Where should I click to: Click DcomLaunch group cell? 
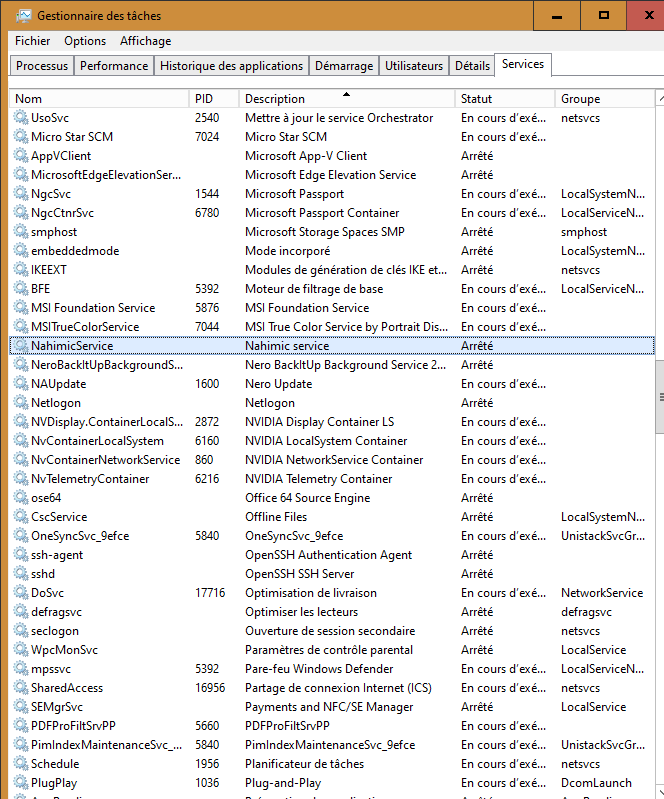tap(596, 783)
